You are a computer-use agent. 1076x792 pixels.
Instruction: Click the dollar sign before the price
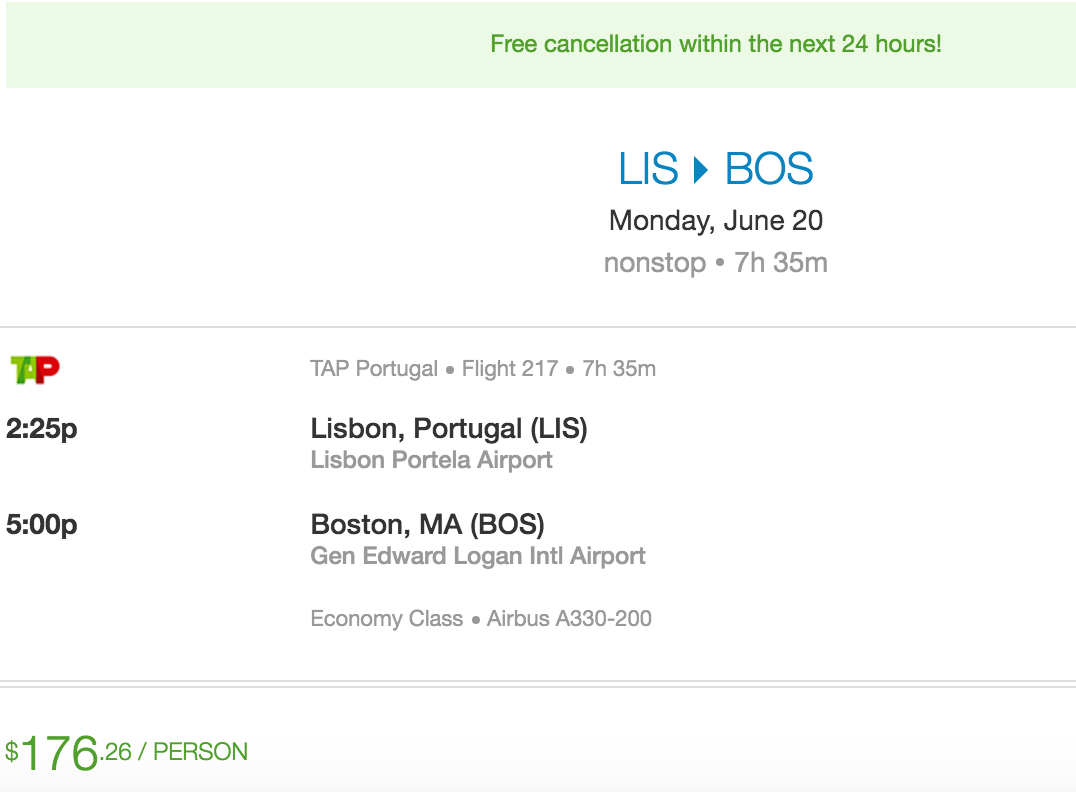(x=12, y=751)
